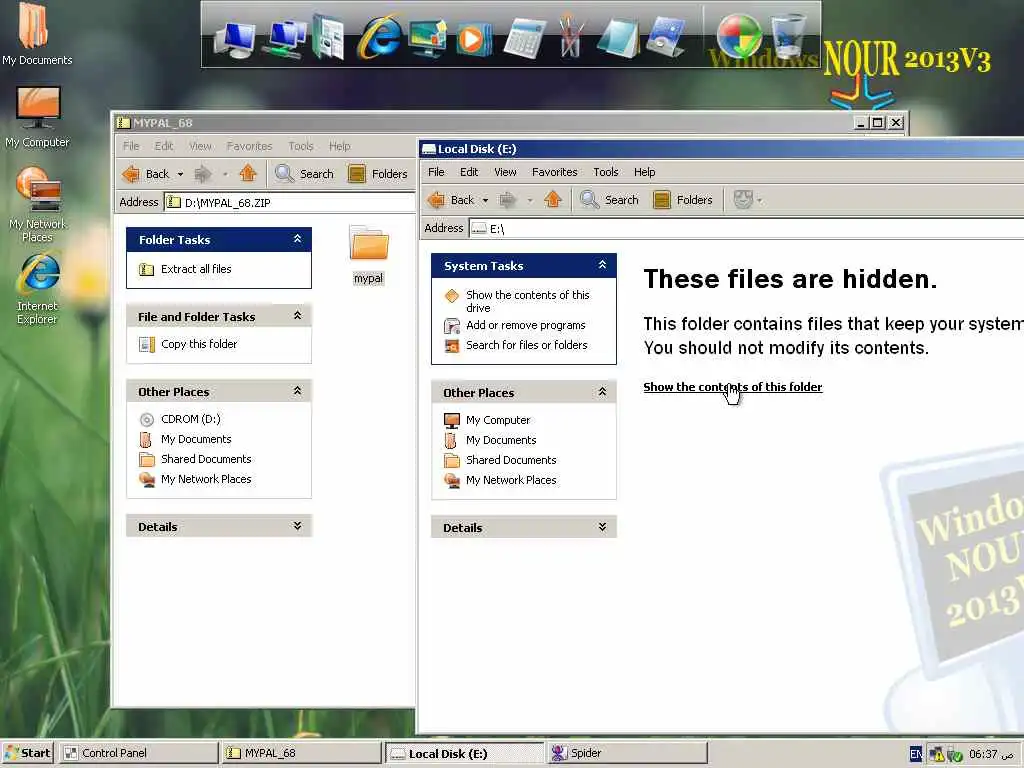Screen dimensions: 1024x768
Task: Open Tools menu in MYPAL_68 window
Action: pyautogui.click(x=301, y=146)
